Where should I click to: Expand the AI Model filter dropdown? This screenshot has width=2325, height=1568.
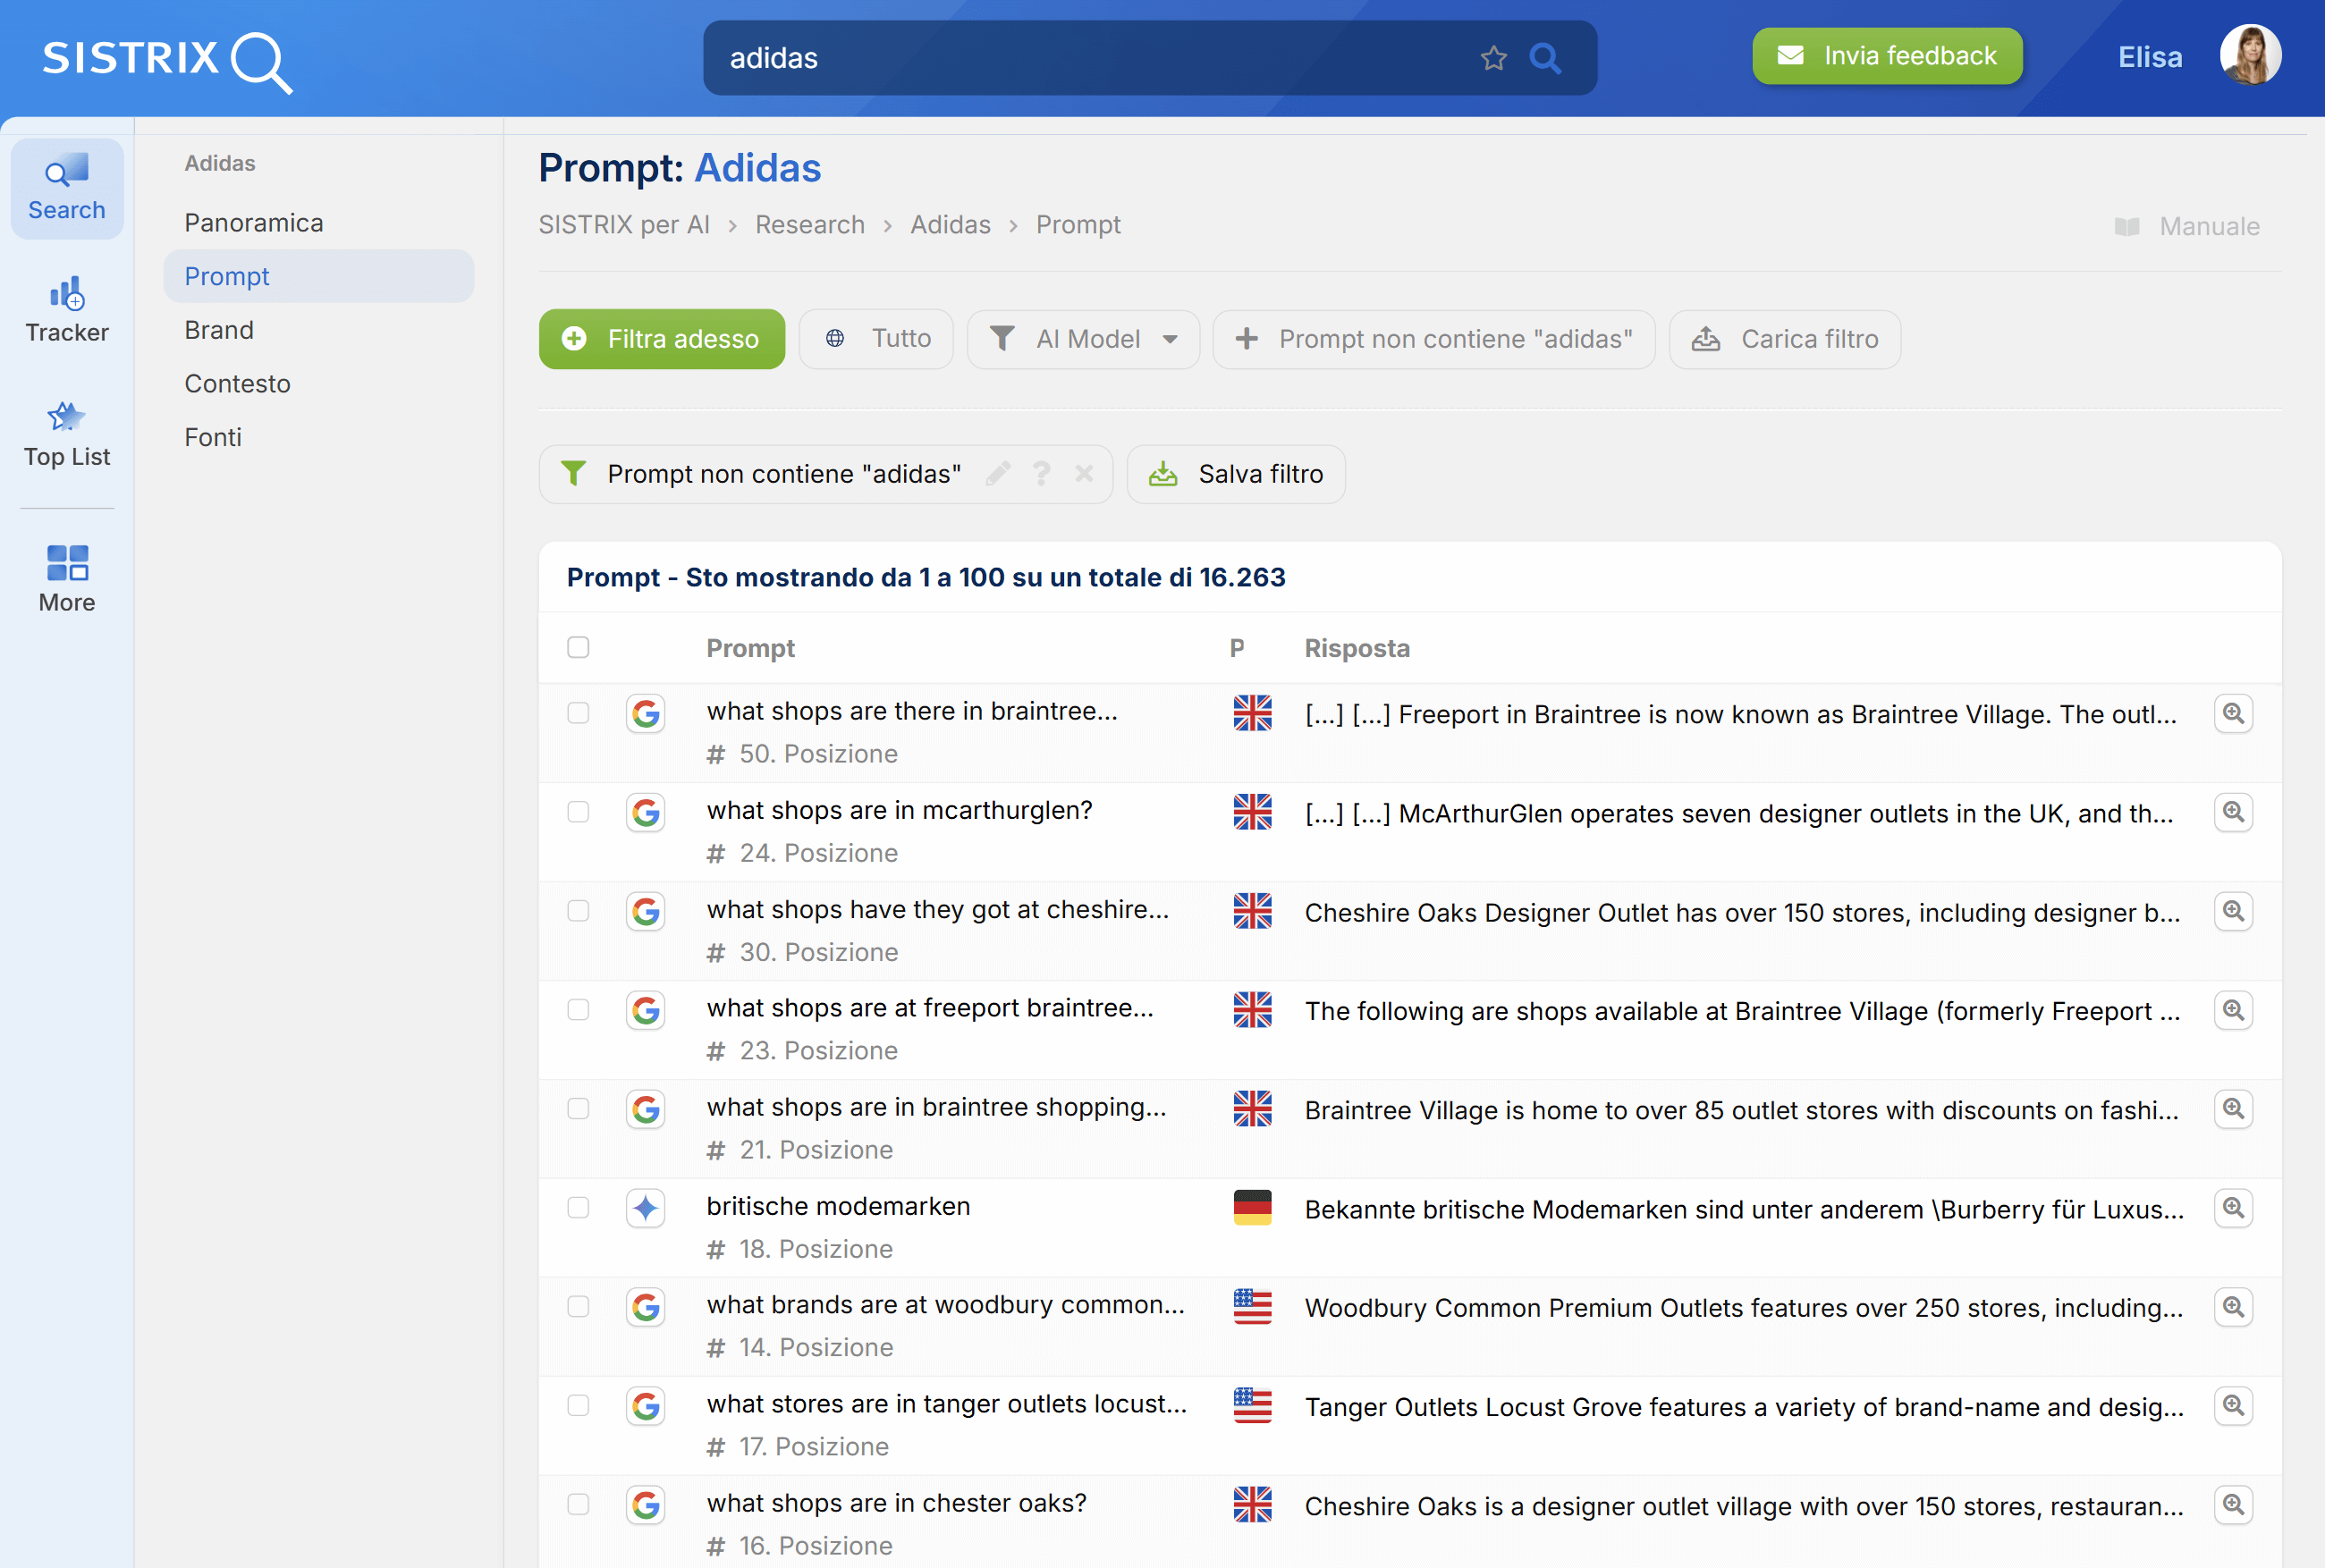(1084, 339)
